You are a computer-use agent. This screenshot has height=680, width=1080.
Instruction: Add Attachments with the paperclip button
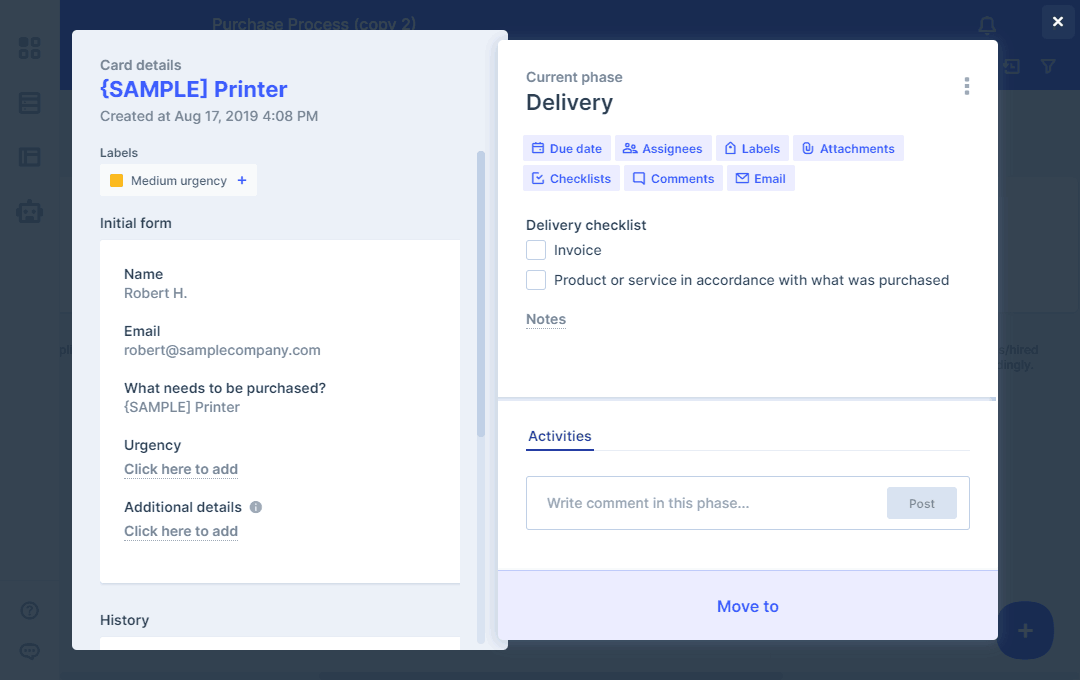pyautogui.click(x=847, y=149)
